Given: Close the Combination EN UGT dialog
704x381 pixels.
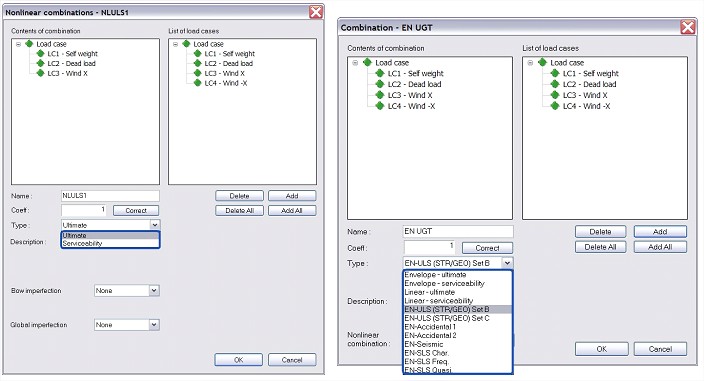Looking at the screenshot, I should click(x=688, y=27).
